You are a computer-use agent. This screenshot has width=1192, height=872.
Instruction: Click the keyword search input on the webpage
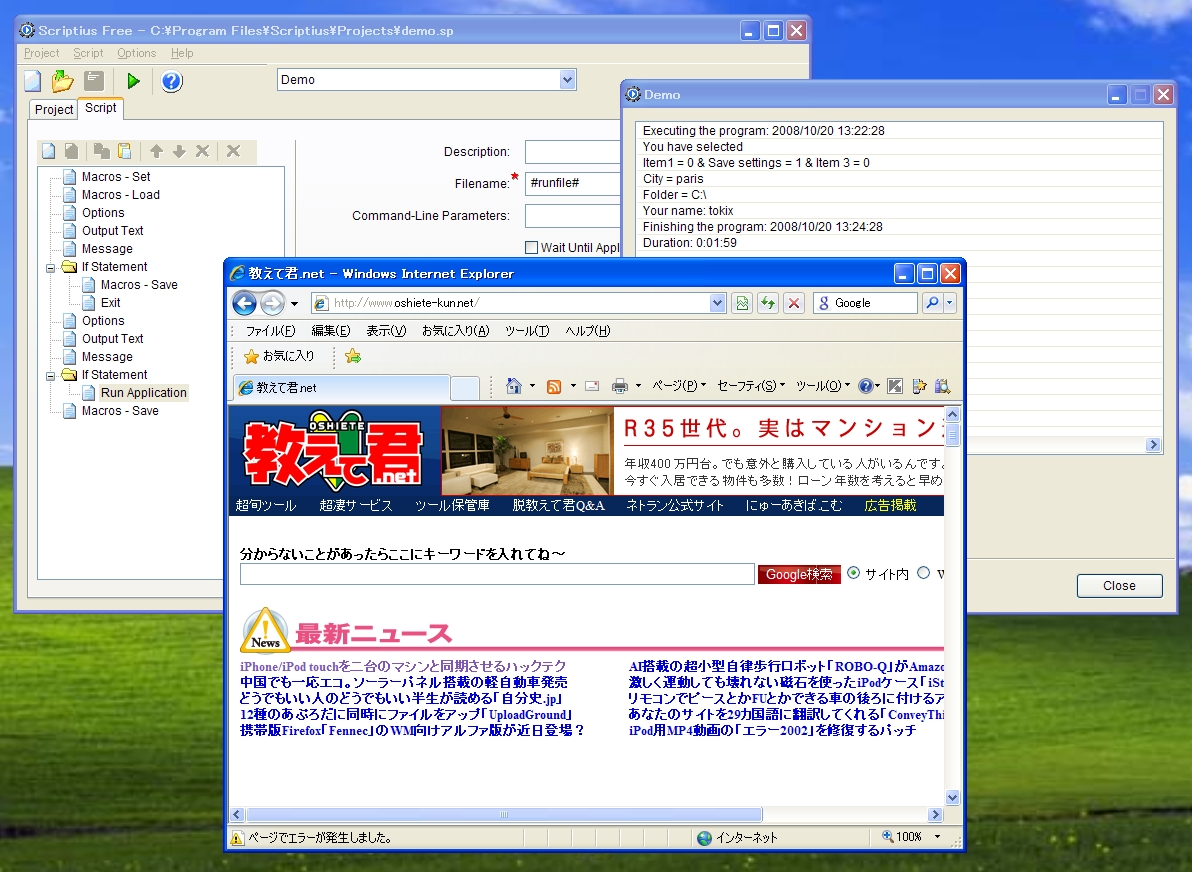[x=497, y=574]
